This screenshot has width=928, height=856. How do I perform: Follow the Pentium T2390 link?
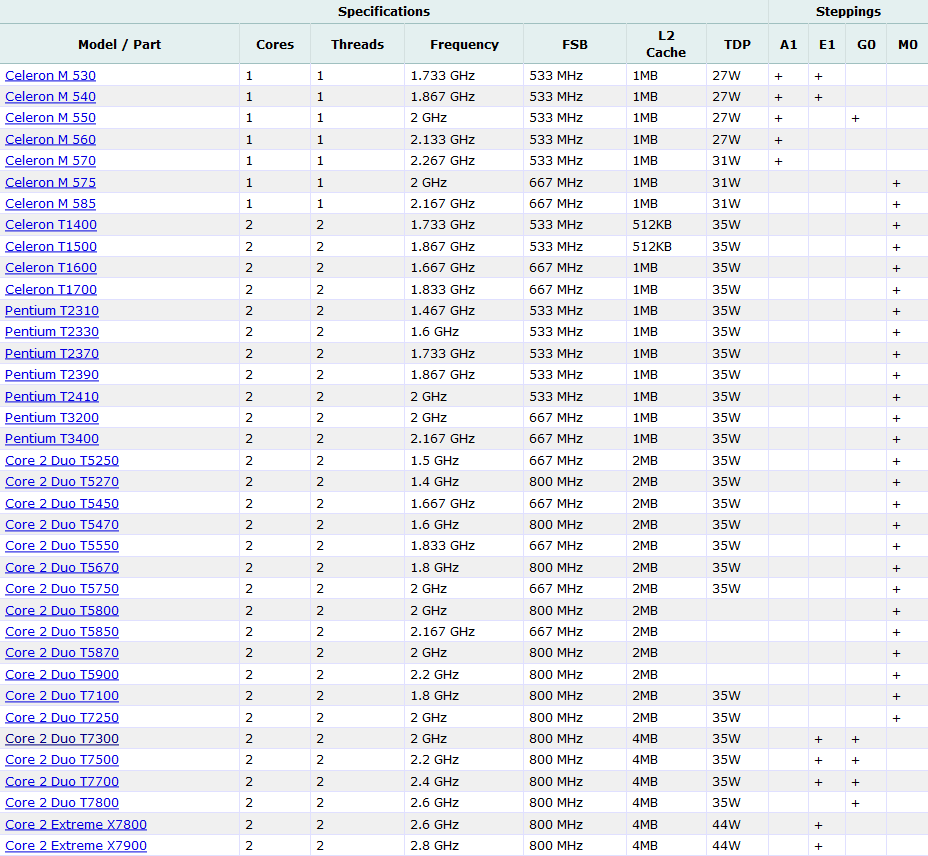pos(52,375)
